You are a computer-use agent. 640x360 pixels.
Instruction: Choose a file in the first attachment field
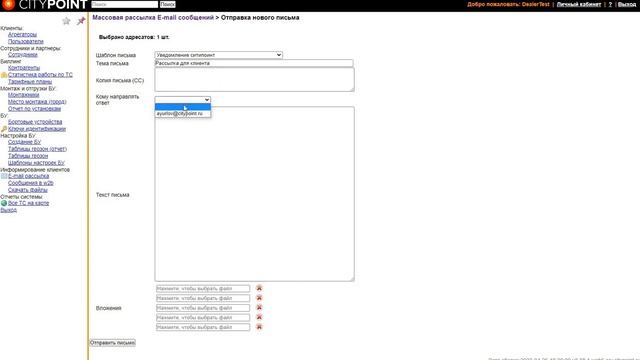tap(202, 289)
